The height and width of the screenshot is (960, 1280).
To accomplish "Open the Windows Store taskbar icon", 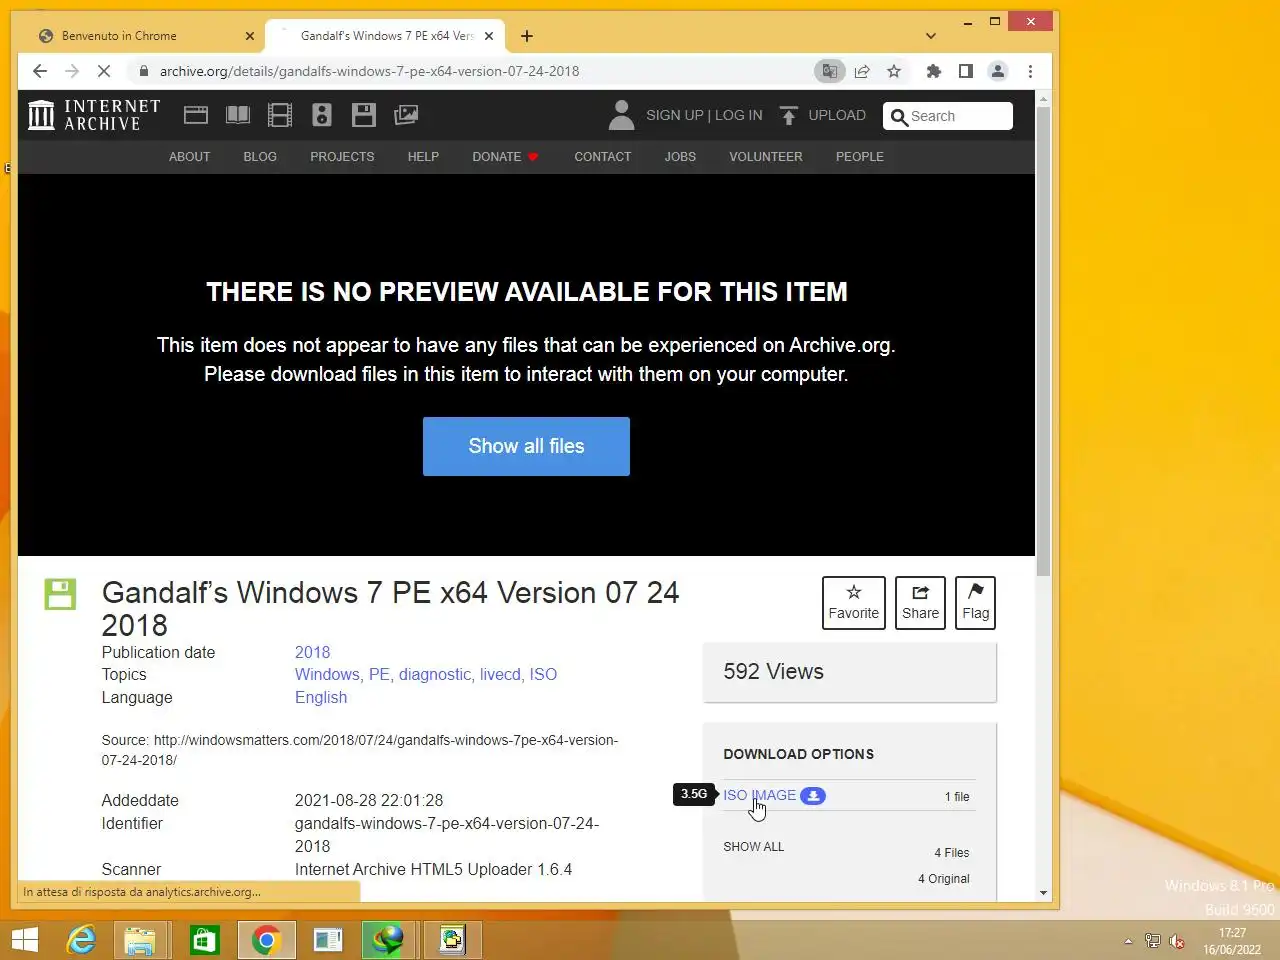I will [204, 940].
